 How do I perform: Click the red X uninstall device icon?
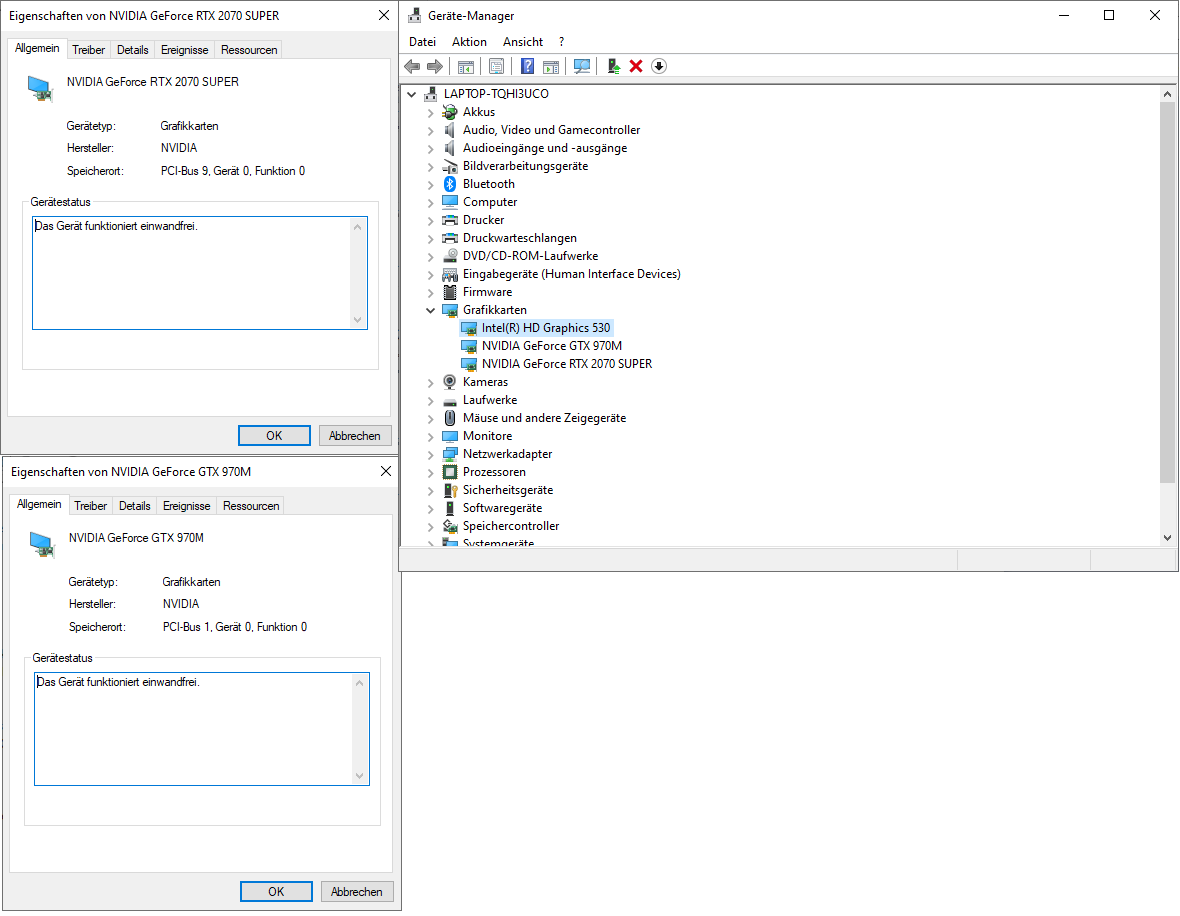point(636,66)
